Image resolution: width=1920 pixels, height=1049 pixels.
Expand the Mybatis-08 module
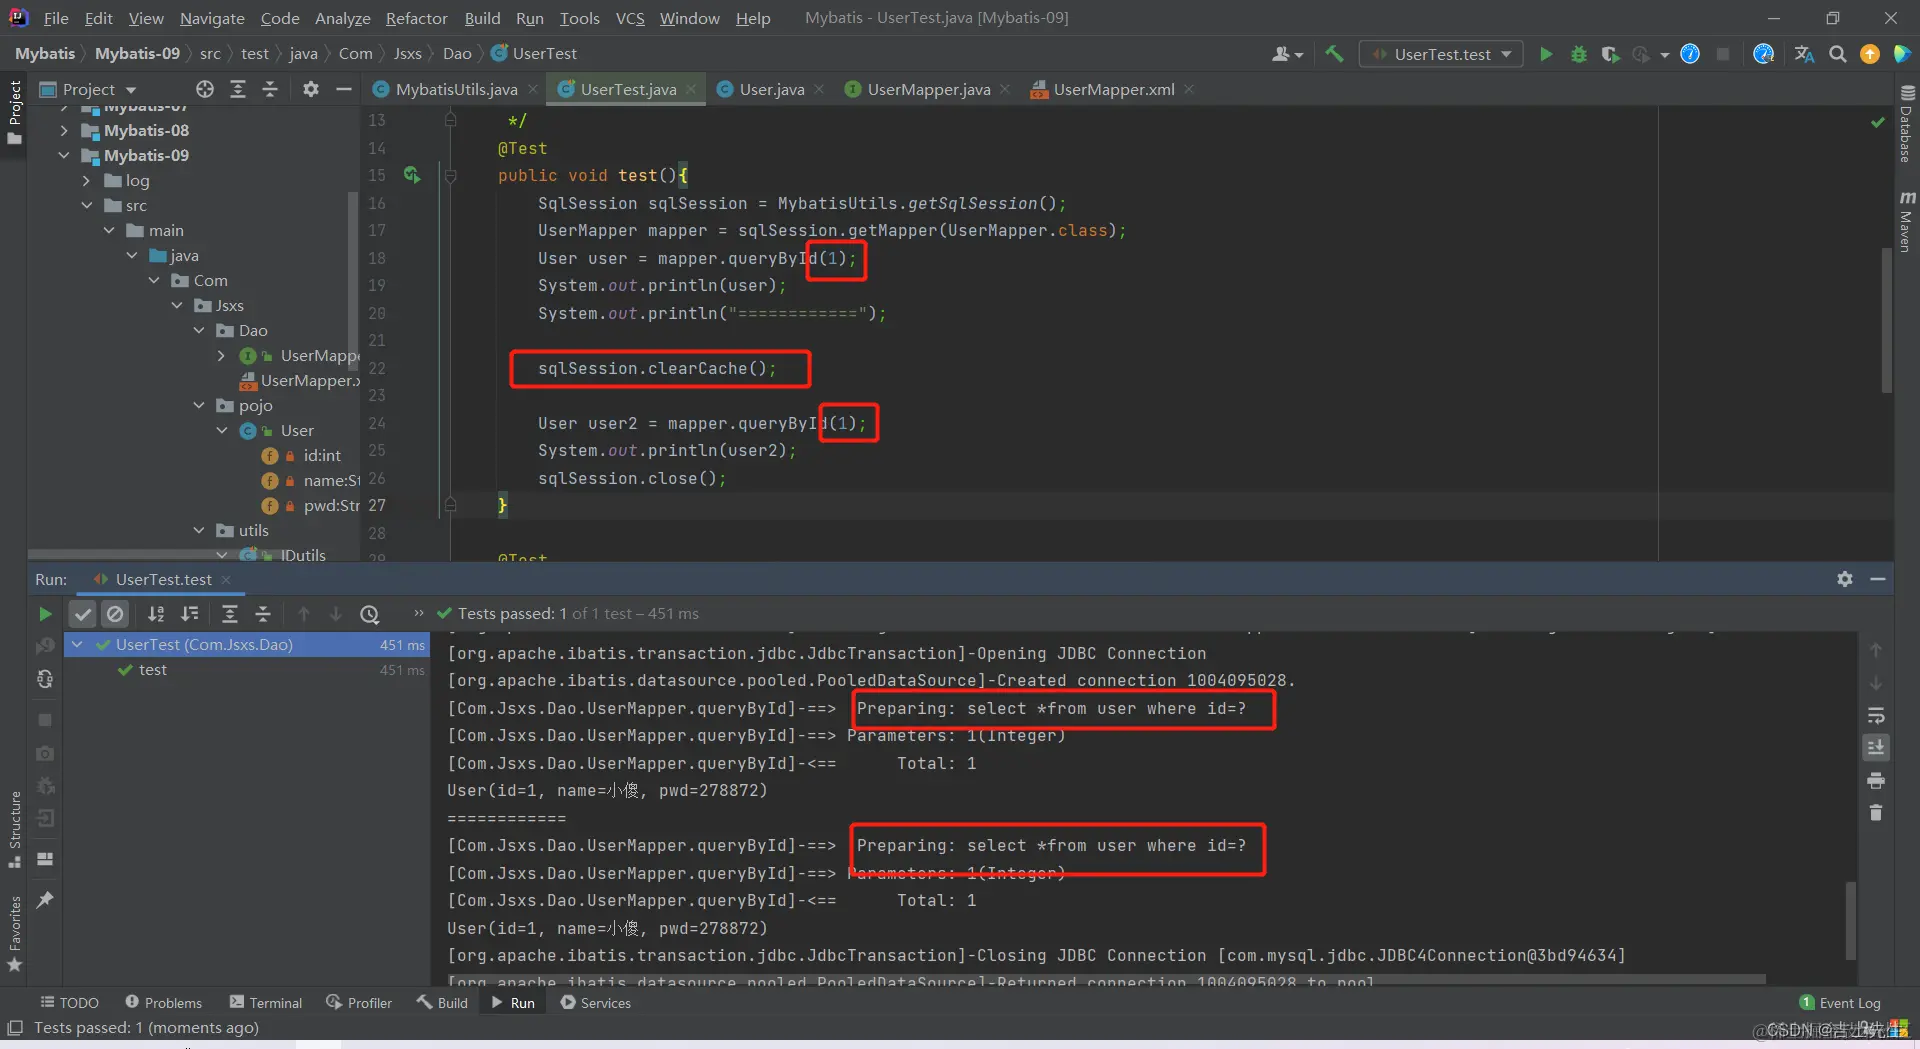pos(64,130)
